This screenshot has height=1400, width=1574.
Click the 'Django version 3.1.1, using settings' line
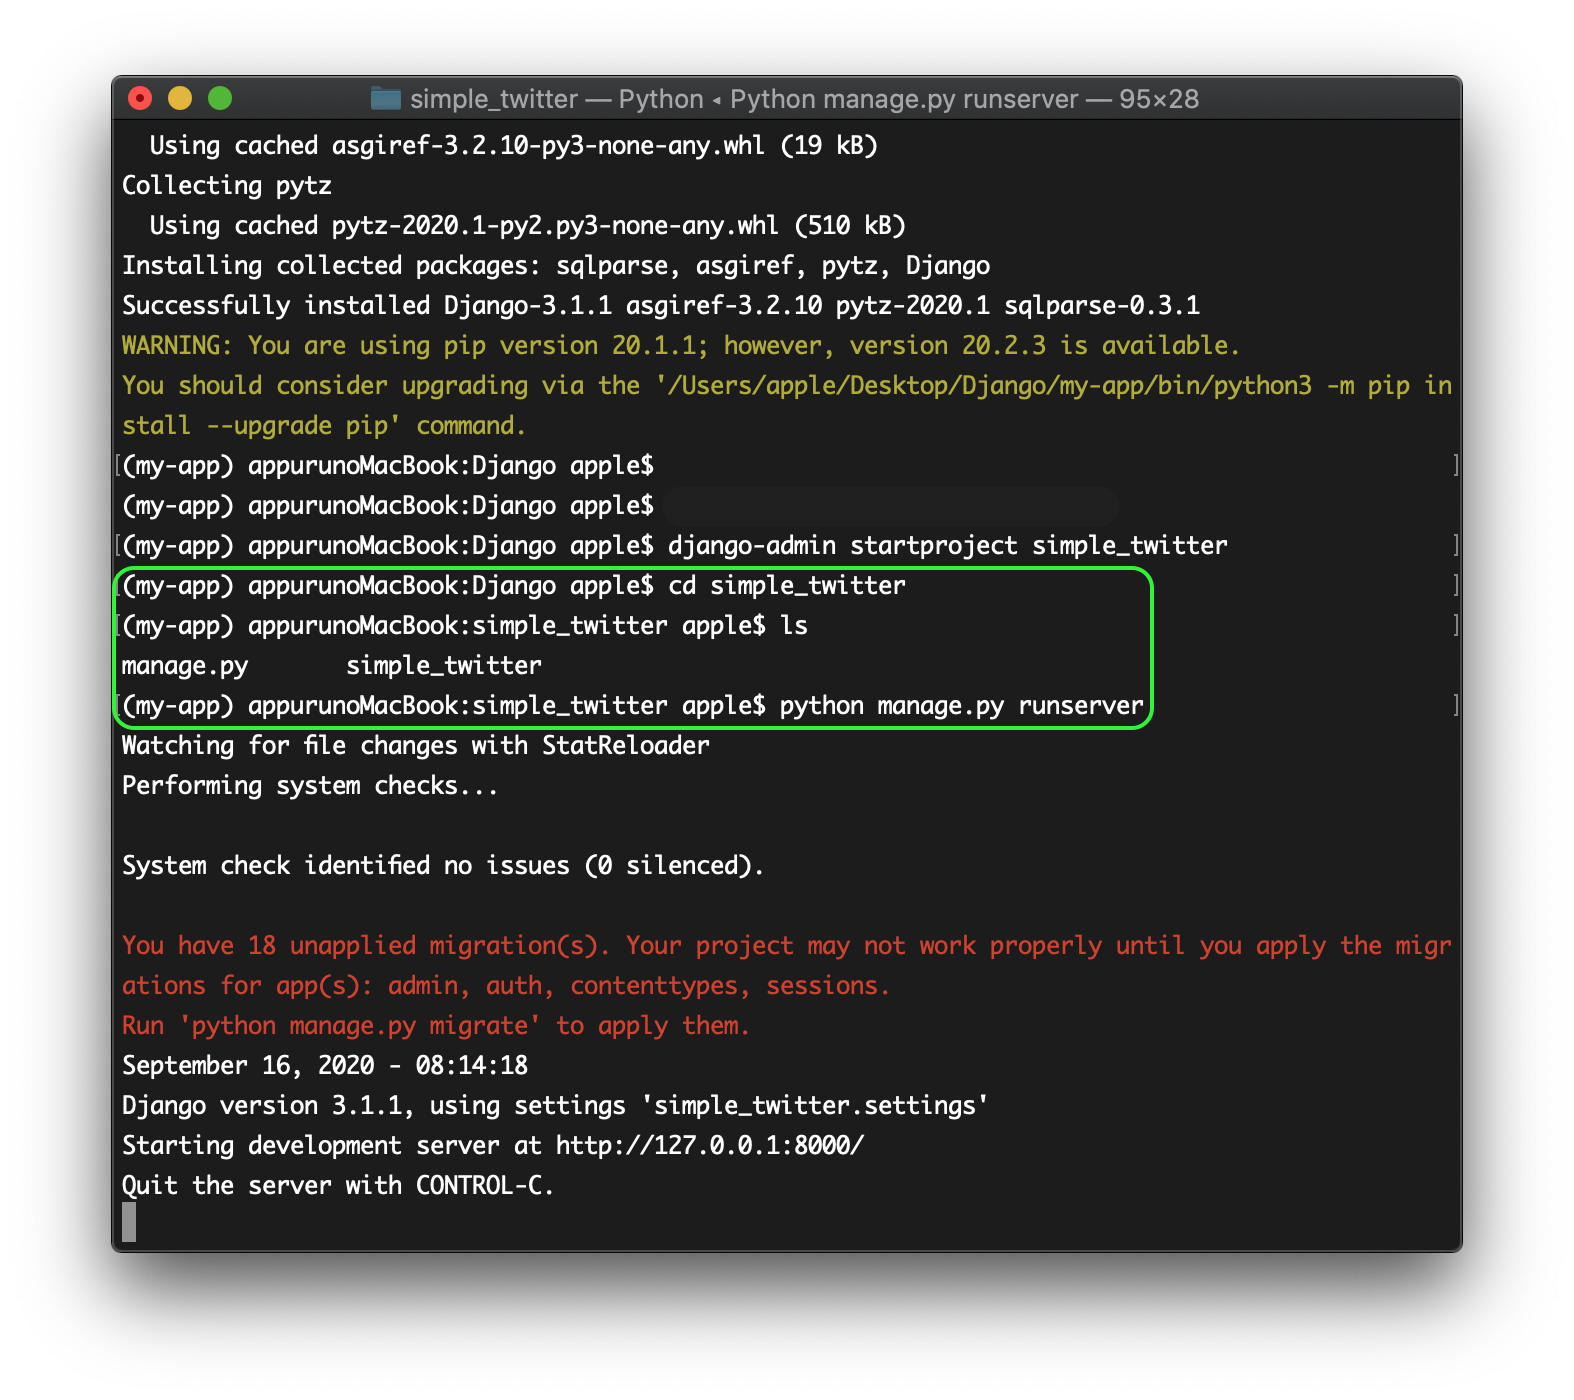coord(555,1106)
